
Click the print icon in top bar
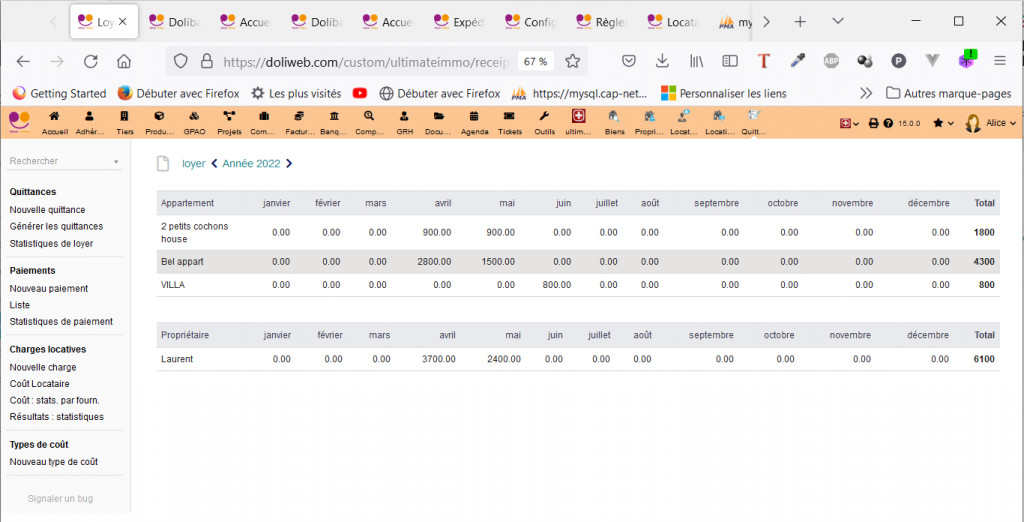(x=873, y=123)
